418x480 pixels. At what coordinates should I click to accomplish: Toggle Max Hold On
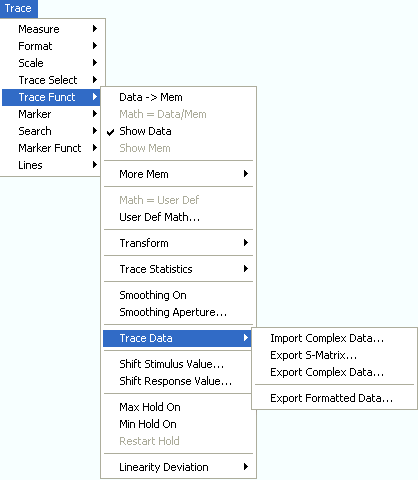178,407
